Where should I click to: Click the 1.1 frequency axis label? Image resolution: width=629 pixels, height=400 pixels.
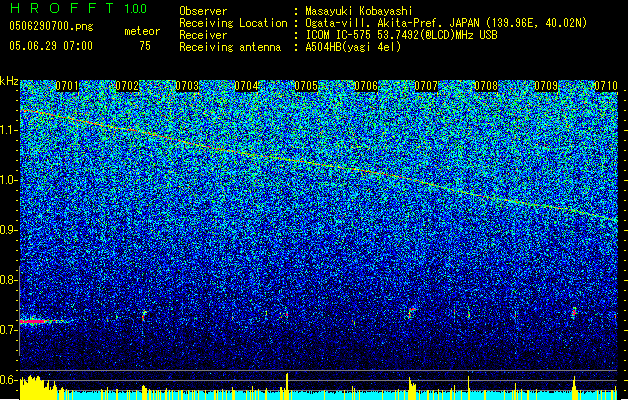[x=8, y=130]
